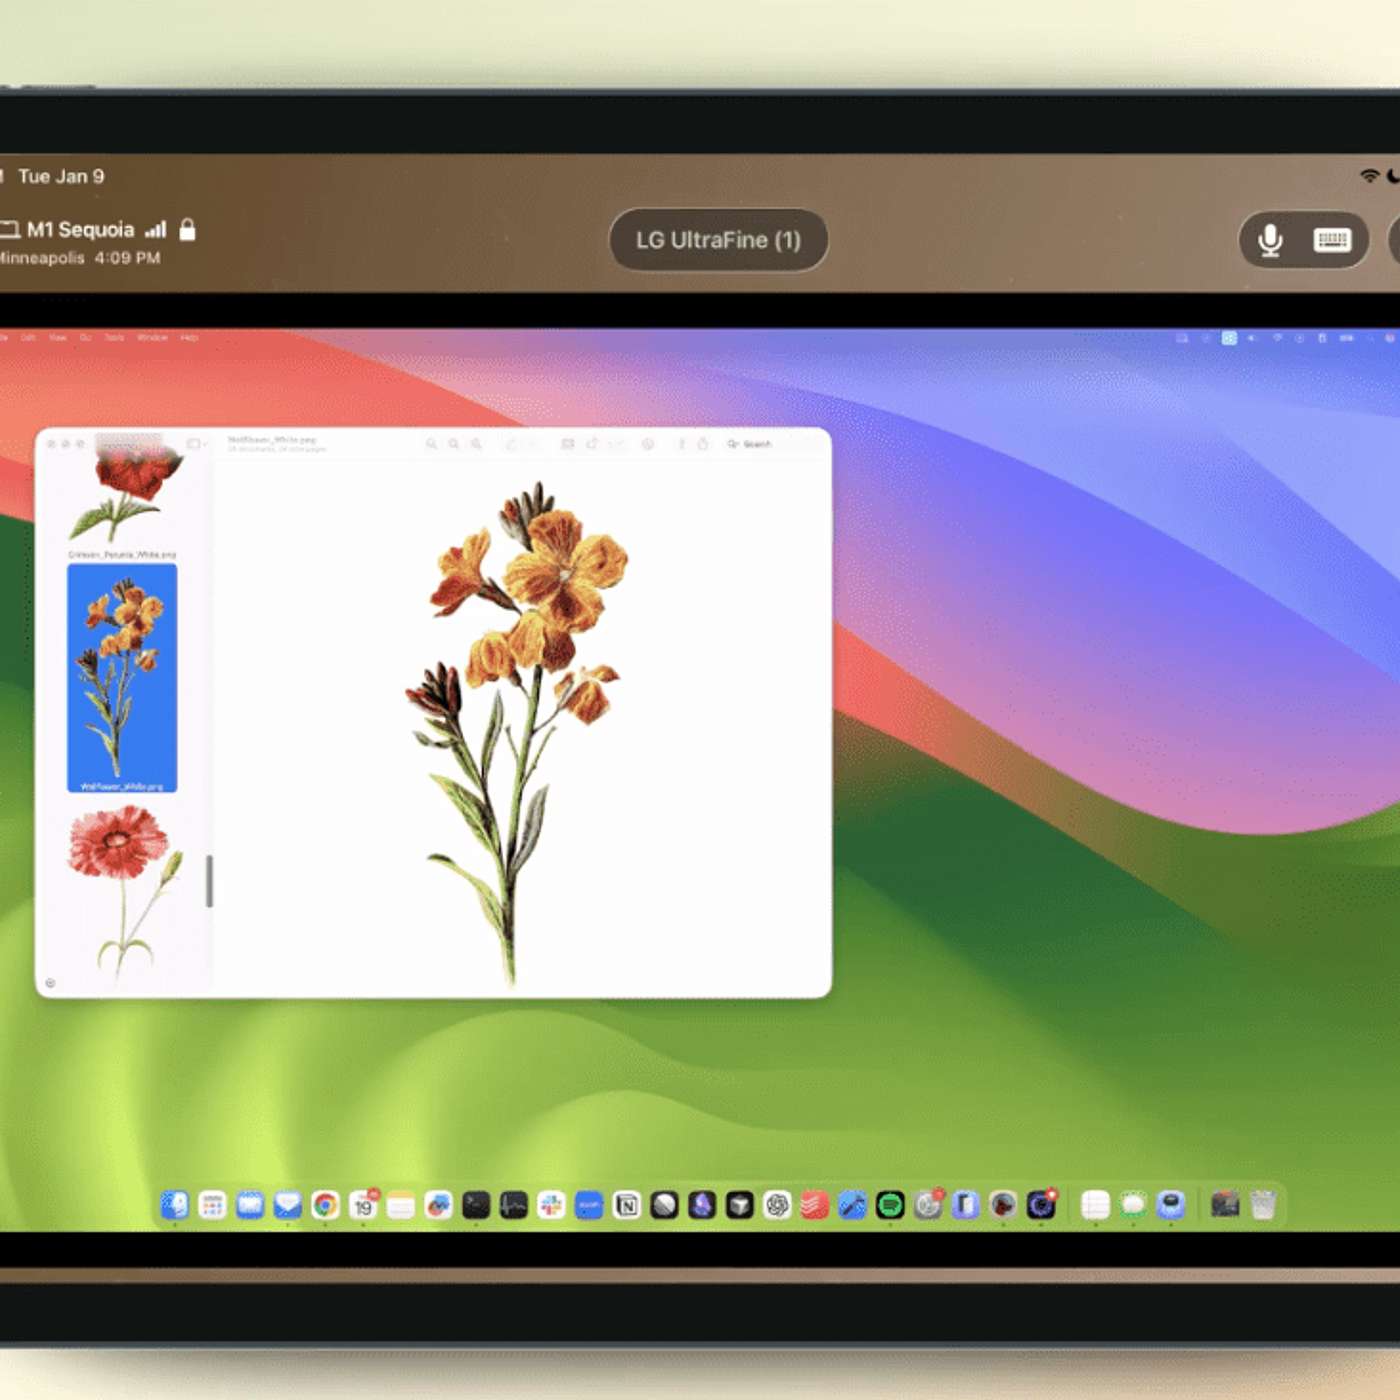Open System Settings from the dock
Viewport: 1400px width, 1400px height.
[x=928, y=1205]
